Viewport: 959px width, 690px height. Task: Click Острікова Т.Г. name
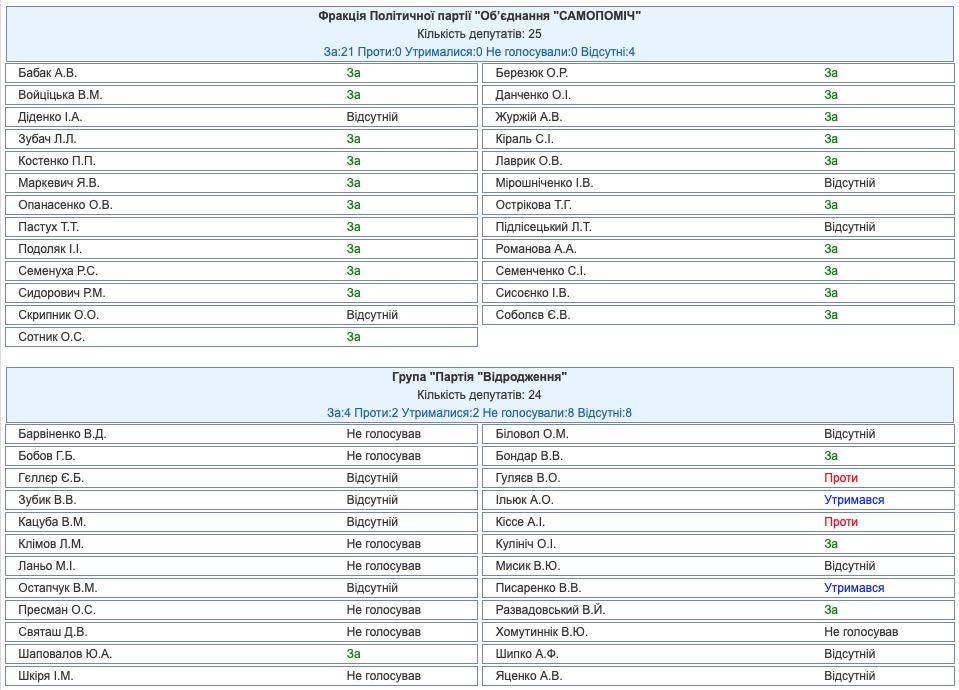point(534,205)
